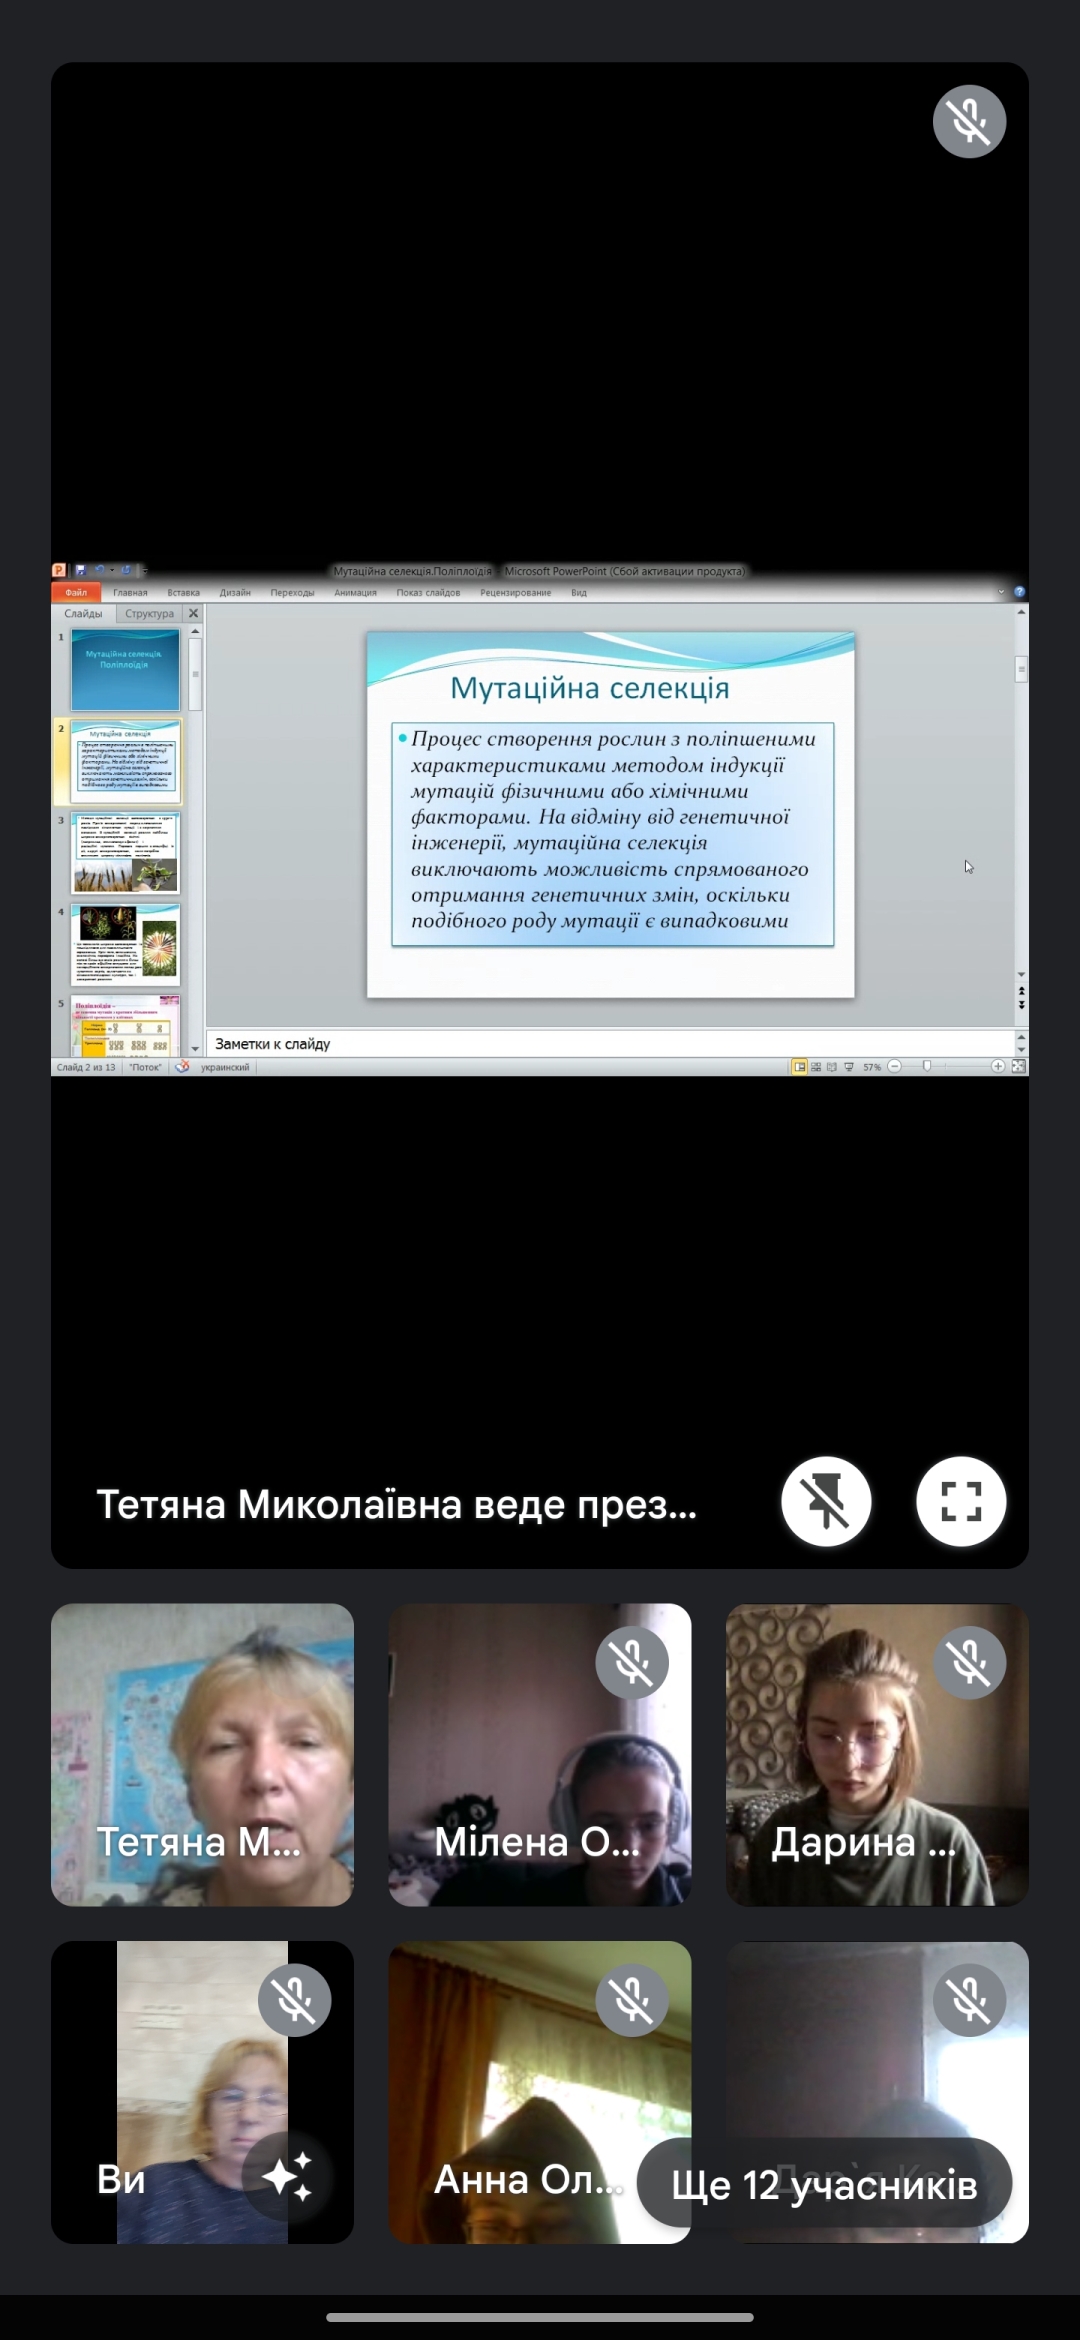Start slideshow from status bar icon
Image resolution: width=1080 pixels, height=2340 pixels.
(x=849, y=1067)
